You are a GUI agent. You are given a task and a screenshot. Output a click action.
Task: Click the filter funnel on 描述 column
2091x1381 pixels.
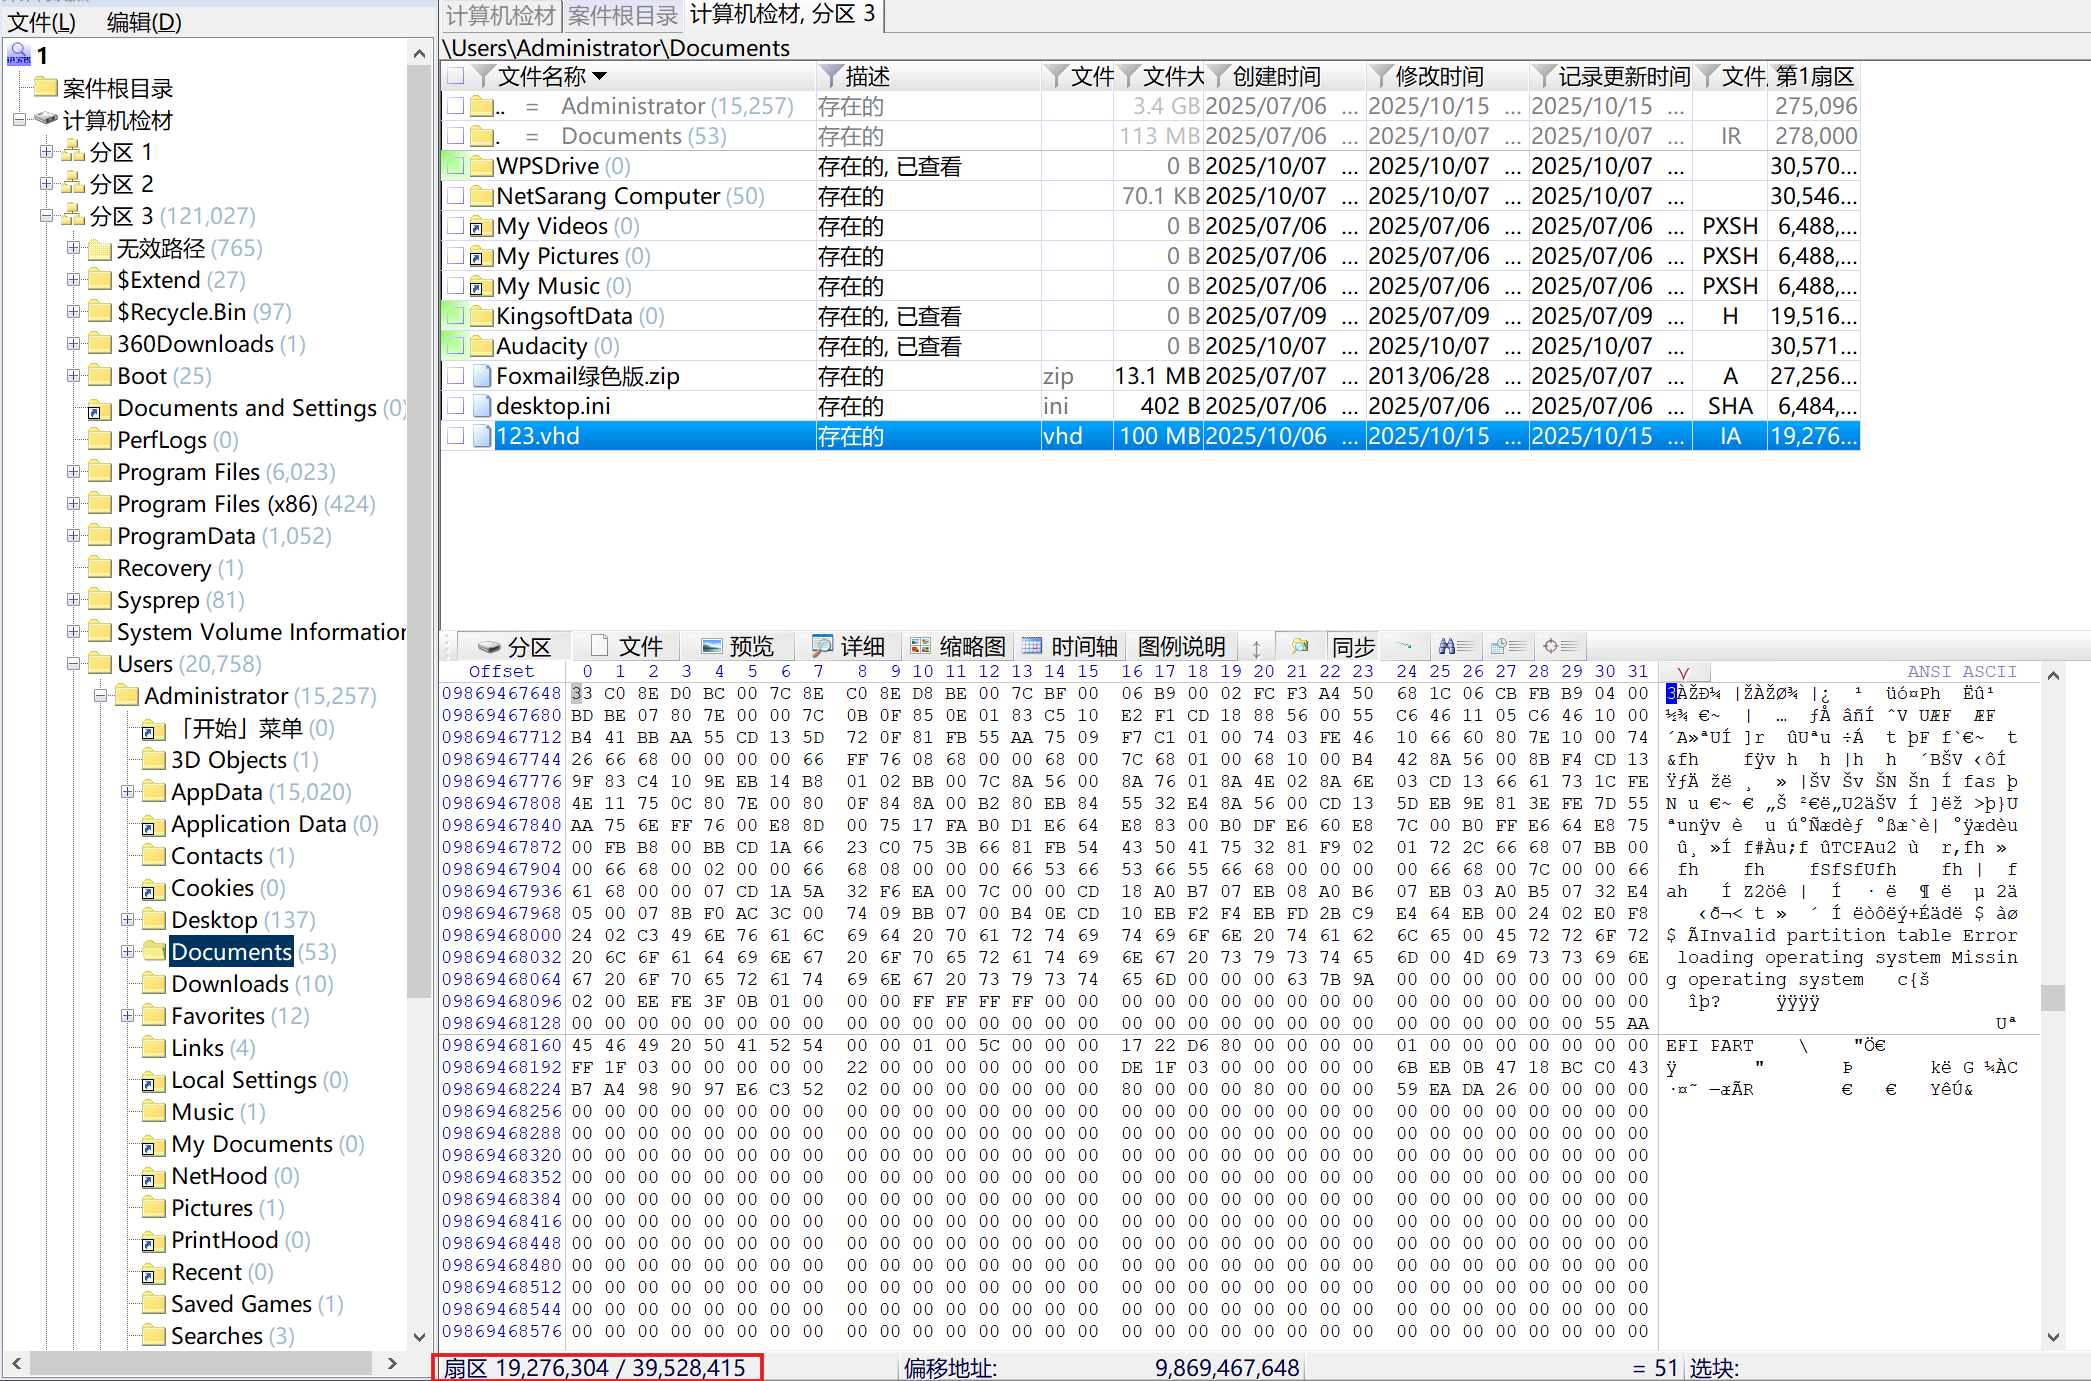coord(830,76)
